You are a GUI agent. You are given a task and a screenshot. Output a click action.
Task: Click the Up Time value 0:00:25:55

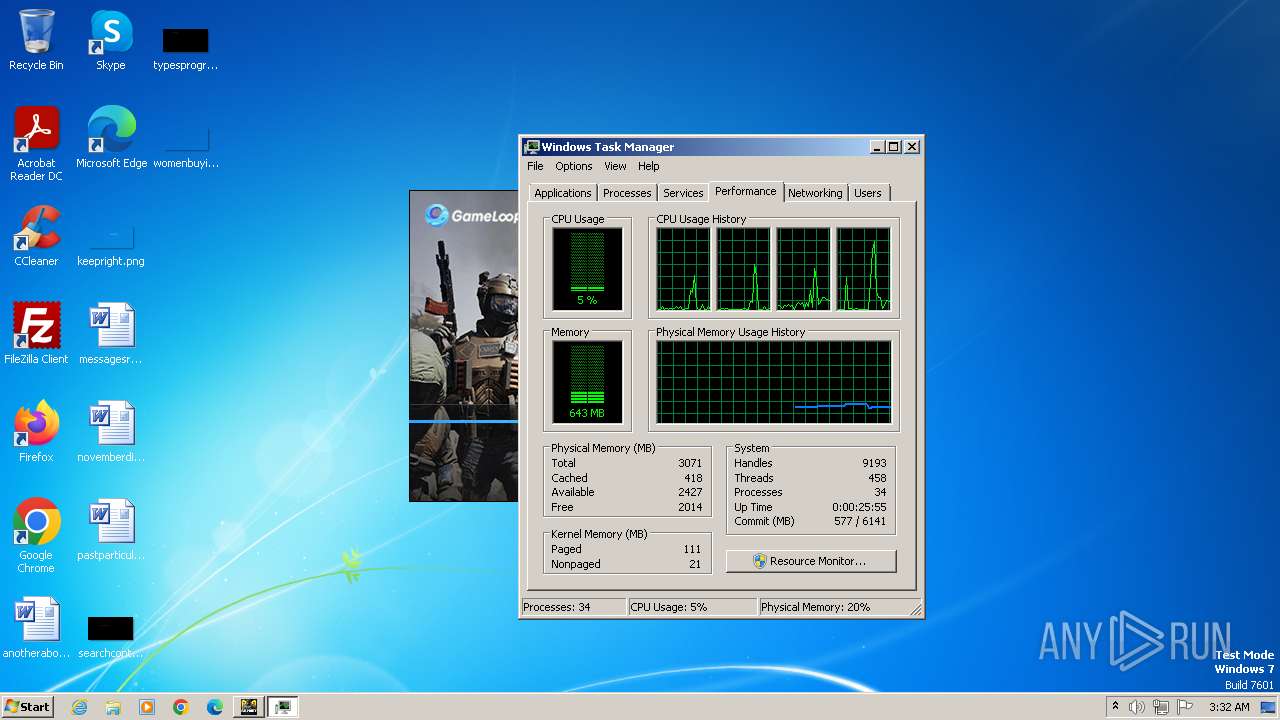coord(859,507)
